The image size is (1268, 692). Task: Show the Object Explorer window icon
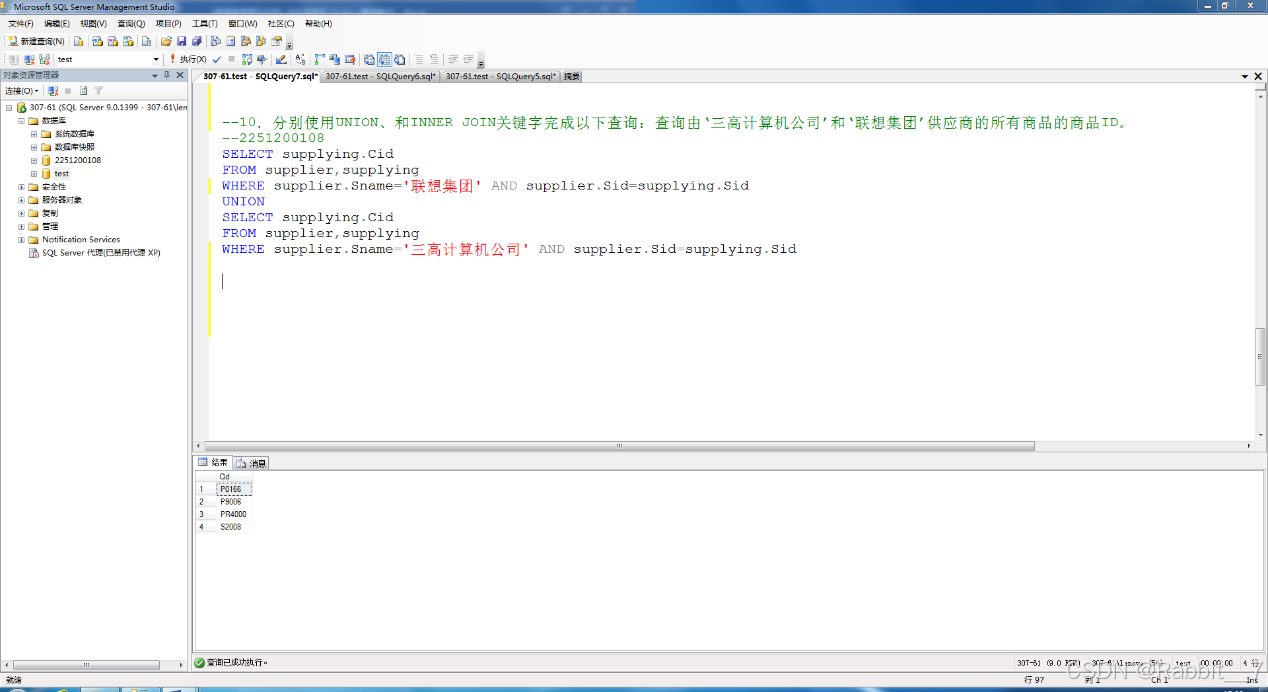(x=246, y=41)
